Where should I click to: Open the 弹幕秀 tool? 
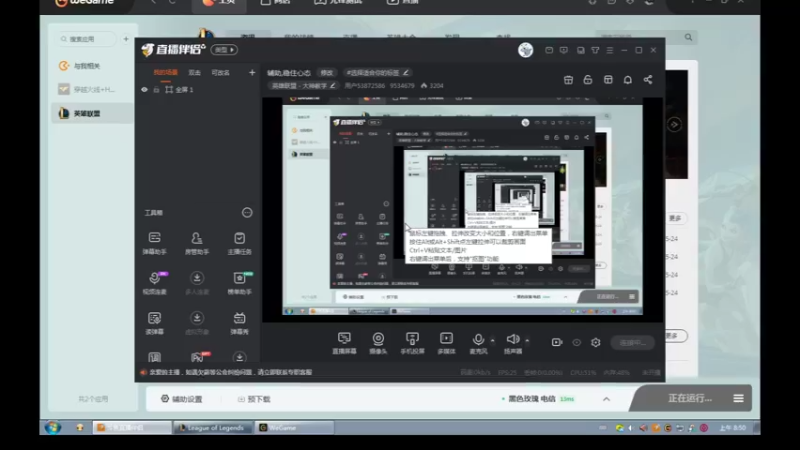pyautogui.click(x=239, y=323)
